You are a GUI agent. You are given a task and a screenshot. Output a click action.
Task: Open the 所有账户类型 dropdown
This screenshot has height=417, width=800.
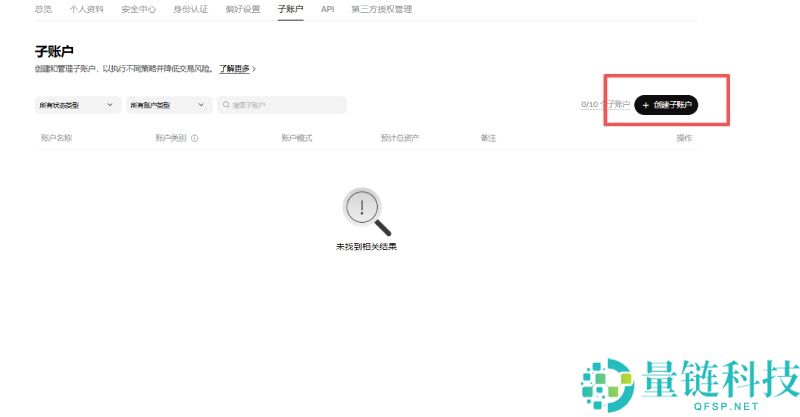coord(169,105)
